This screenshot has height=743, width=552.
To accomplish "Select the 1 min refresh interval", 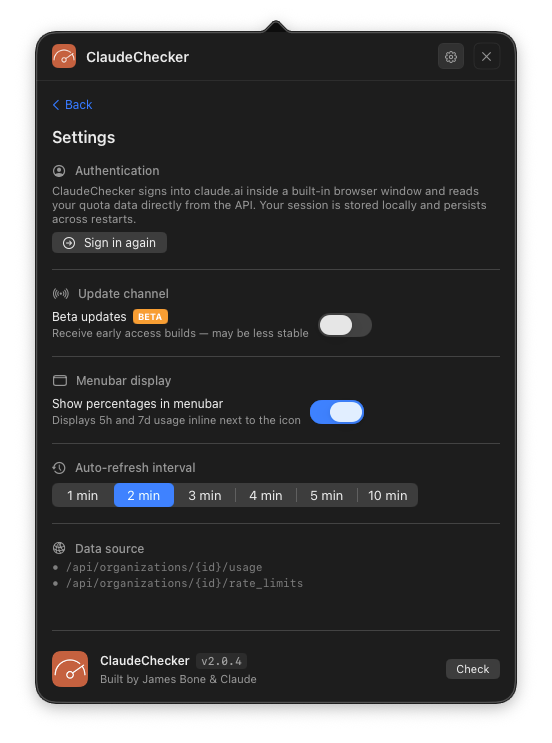I will pyautogui.click(x=82, y=495).
